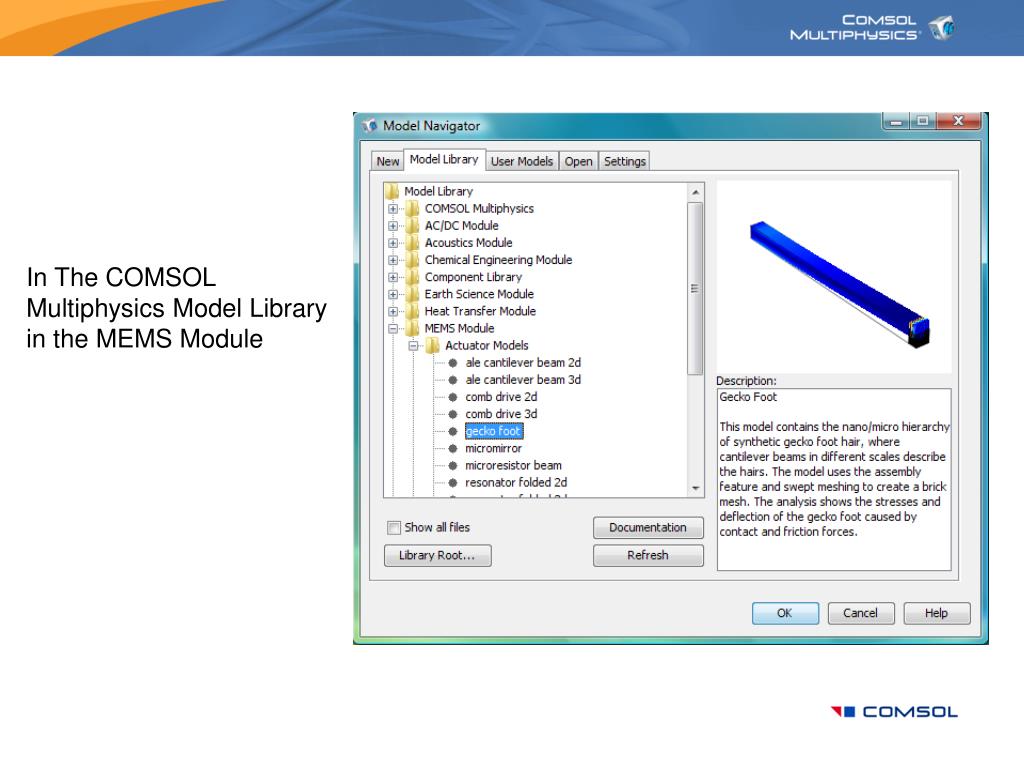Viewport: 1024px width, 768px height.
Task: Expand the Acoustics Module node
Action: coord(392,243)
